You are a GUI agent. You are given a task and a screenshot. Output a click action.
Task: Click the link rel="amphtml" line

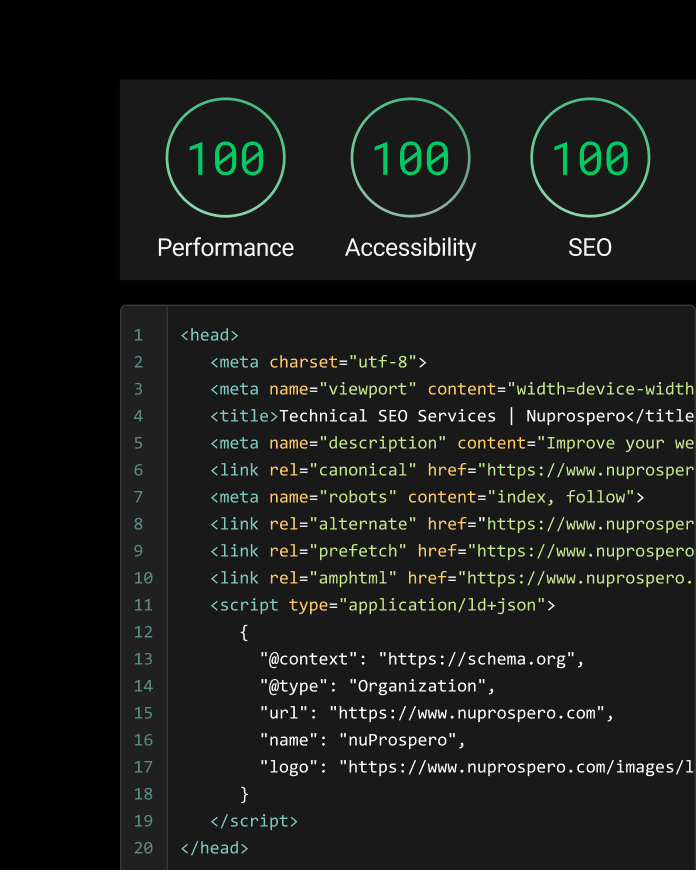pos(452,578)
